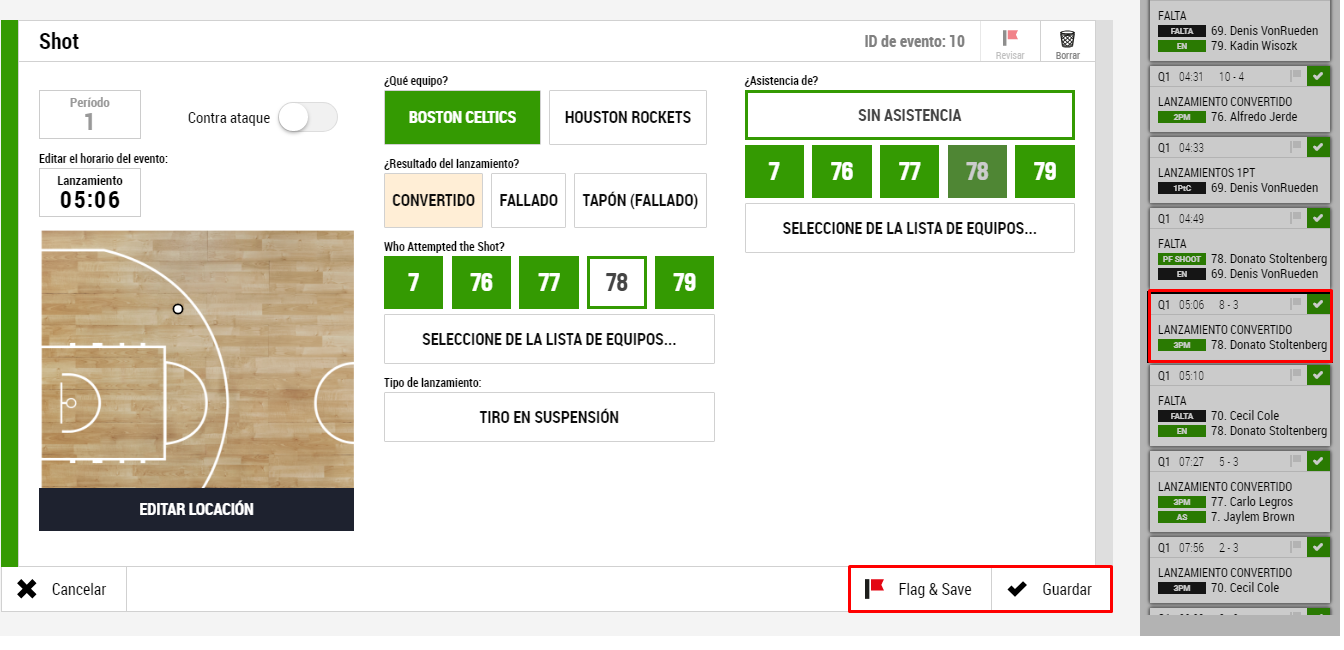Assign the assist to player 77
This screenshot has height=650, width=1344.
[x=909, y=171]
